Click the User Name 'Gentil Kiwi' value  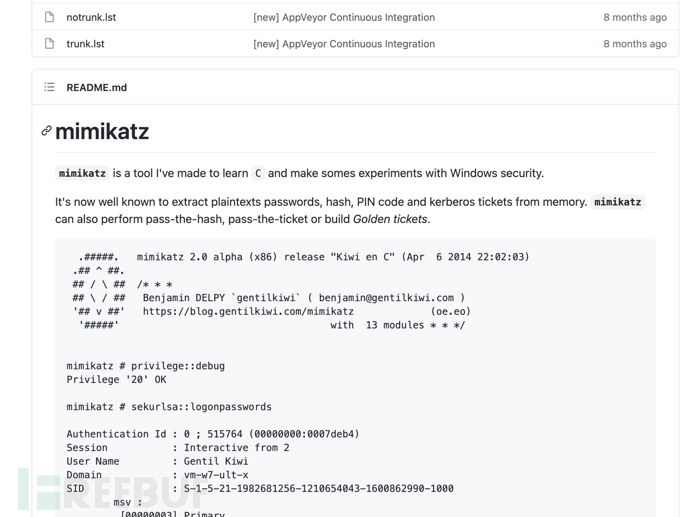(216, 461)
